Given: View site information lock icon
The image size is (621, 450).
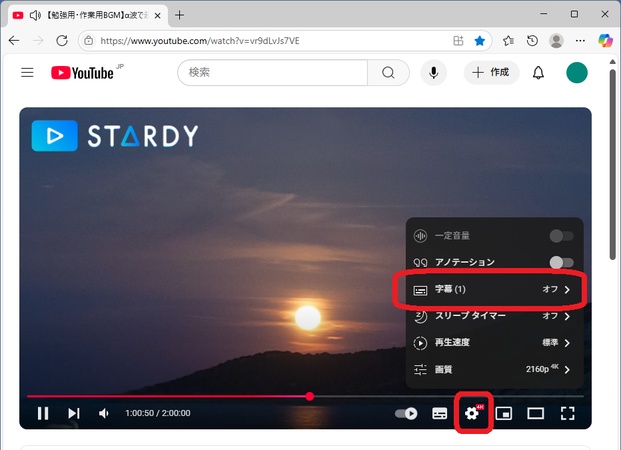Looking at the screenshot, I should 89,40.
